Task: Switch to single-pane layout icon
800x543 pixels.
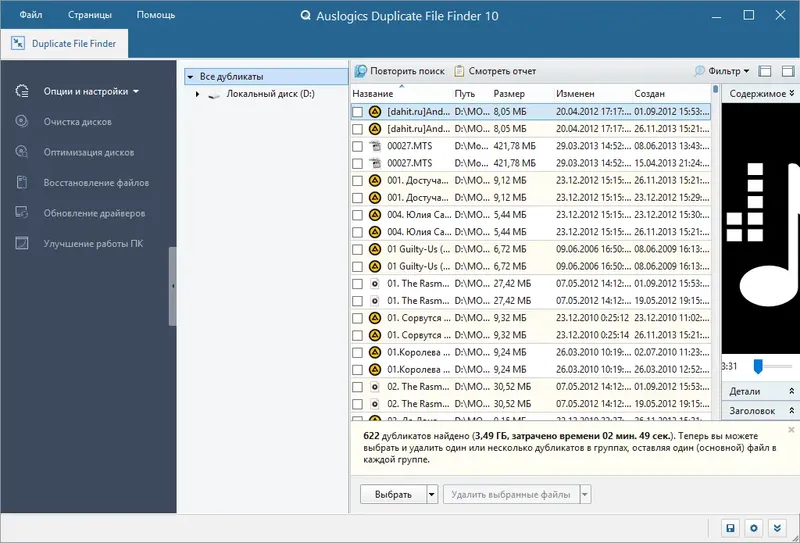Action: [x=765, y=71]
